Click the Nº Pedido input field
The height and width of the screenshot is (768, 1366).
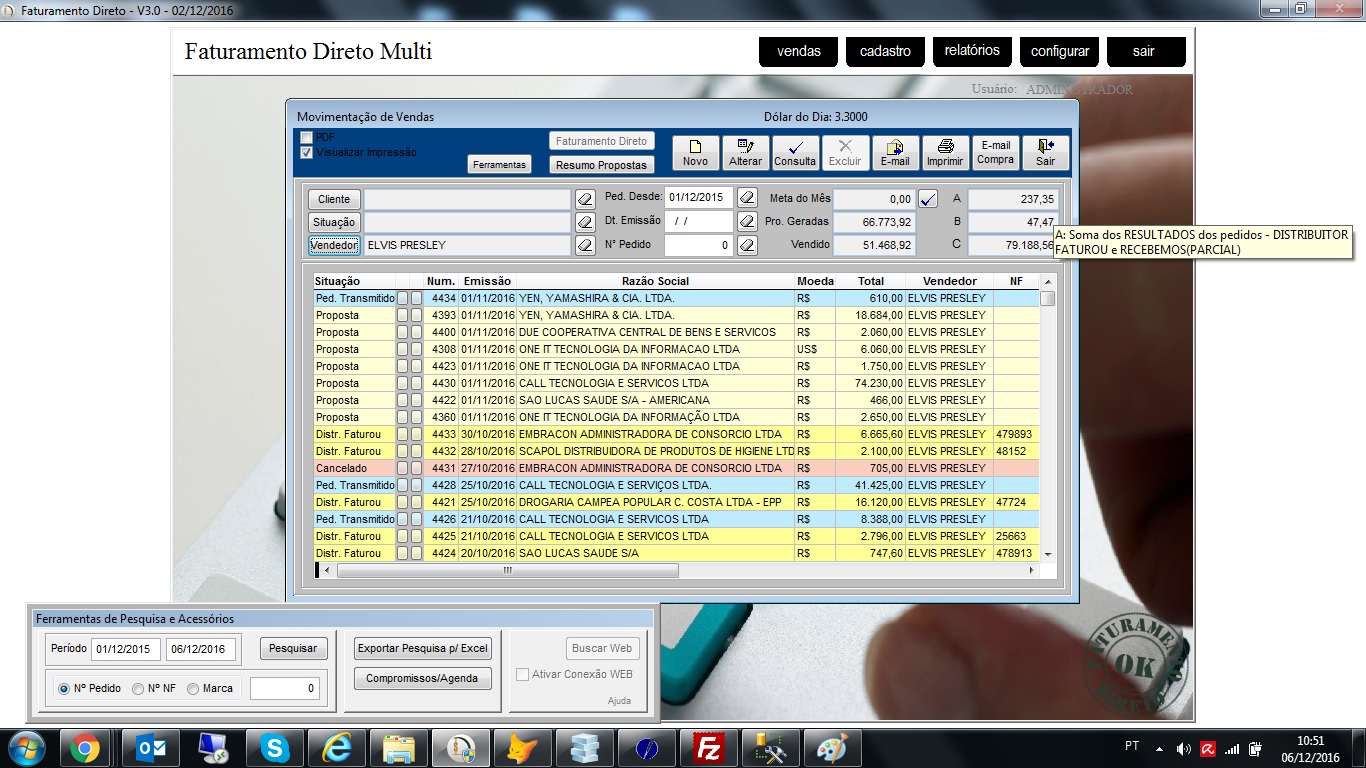[699, 245]
